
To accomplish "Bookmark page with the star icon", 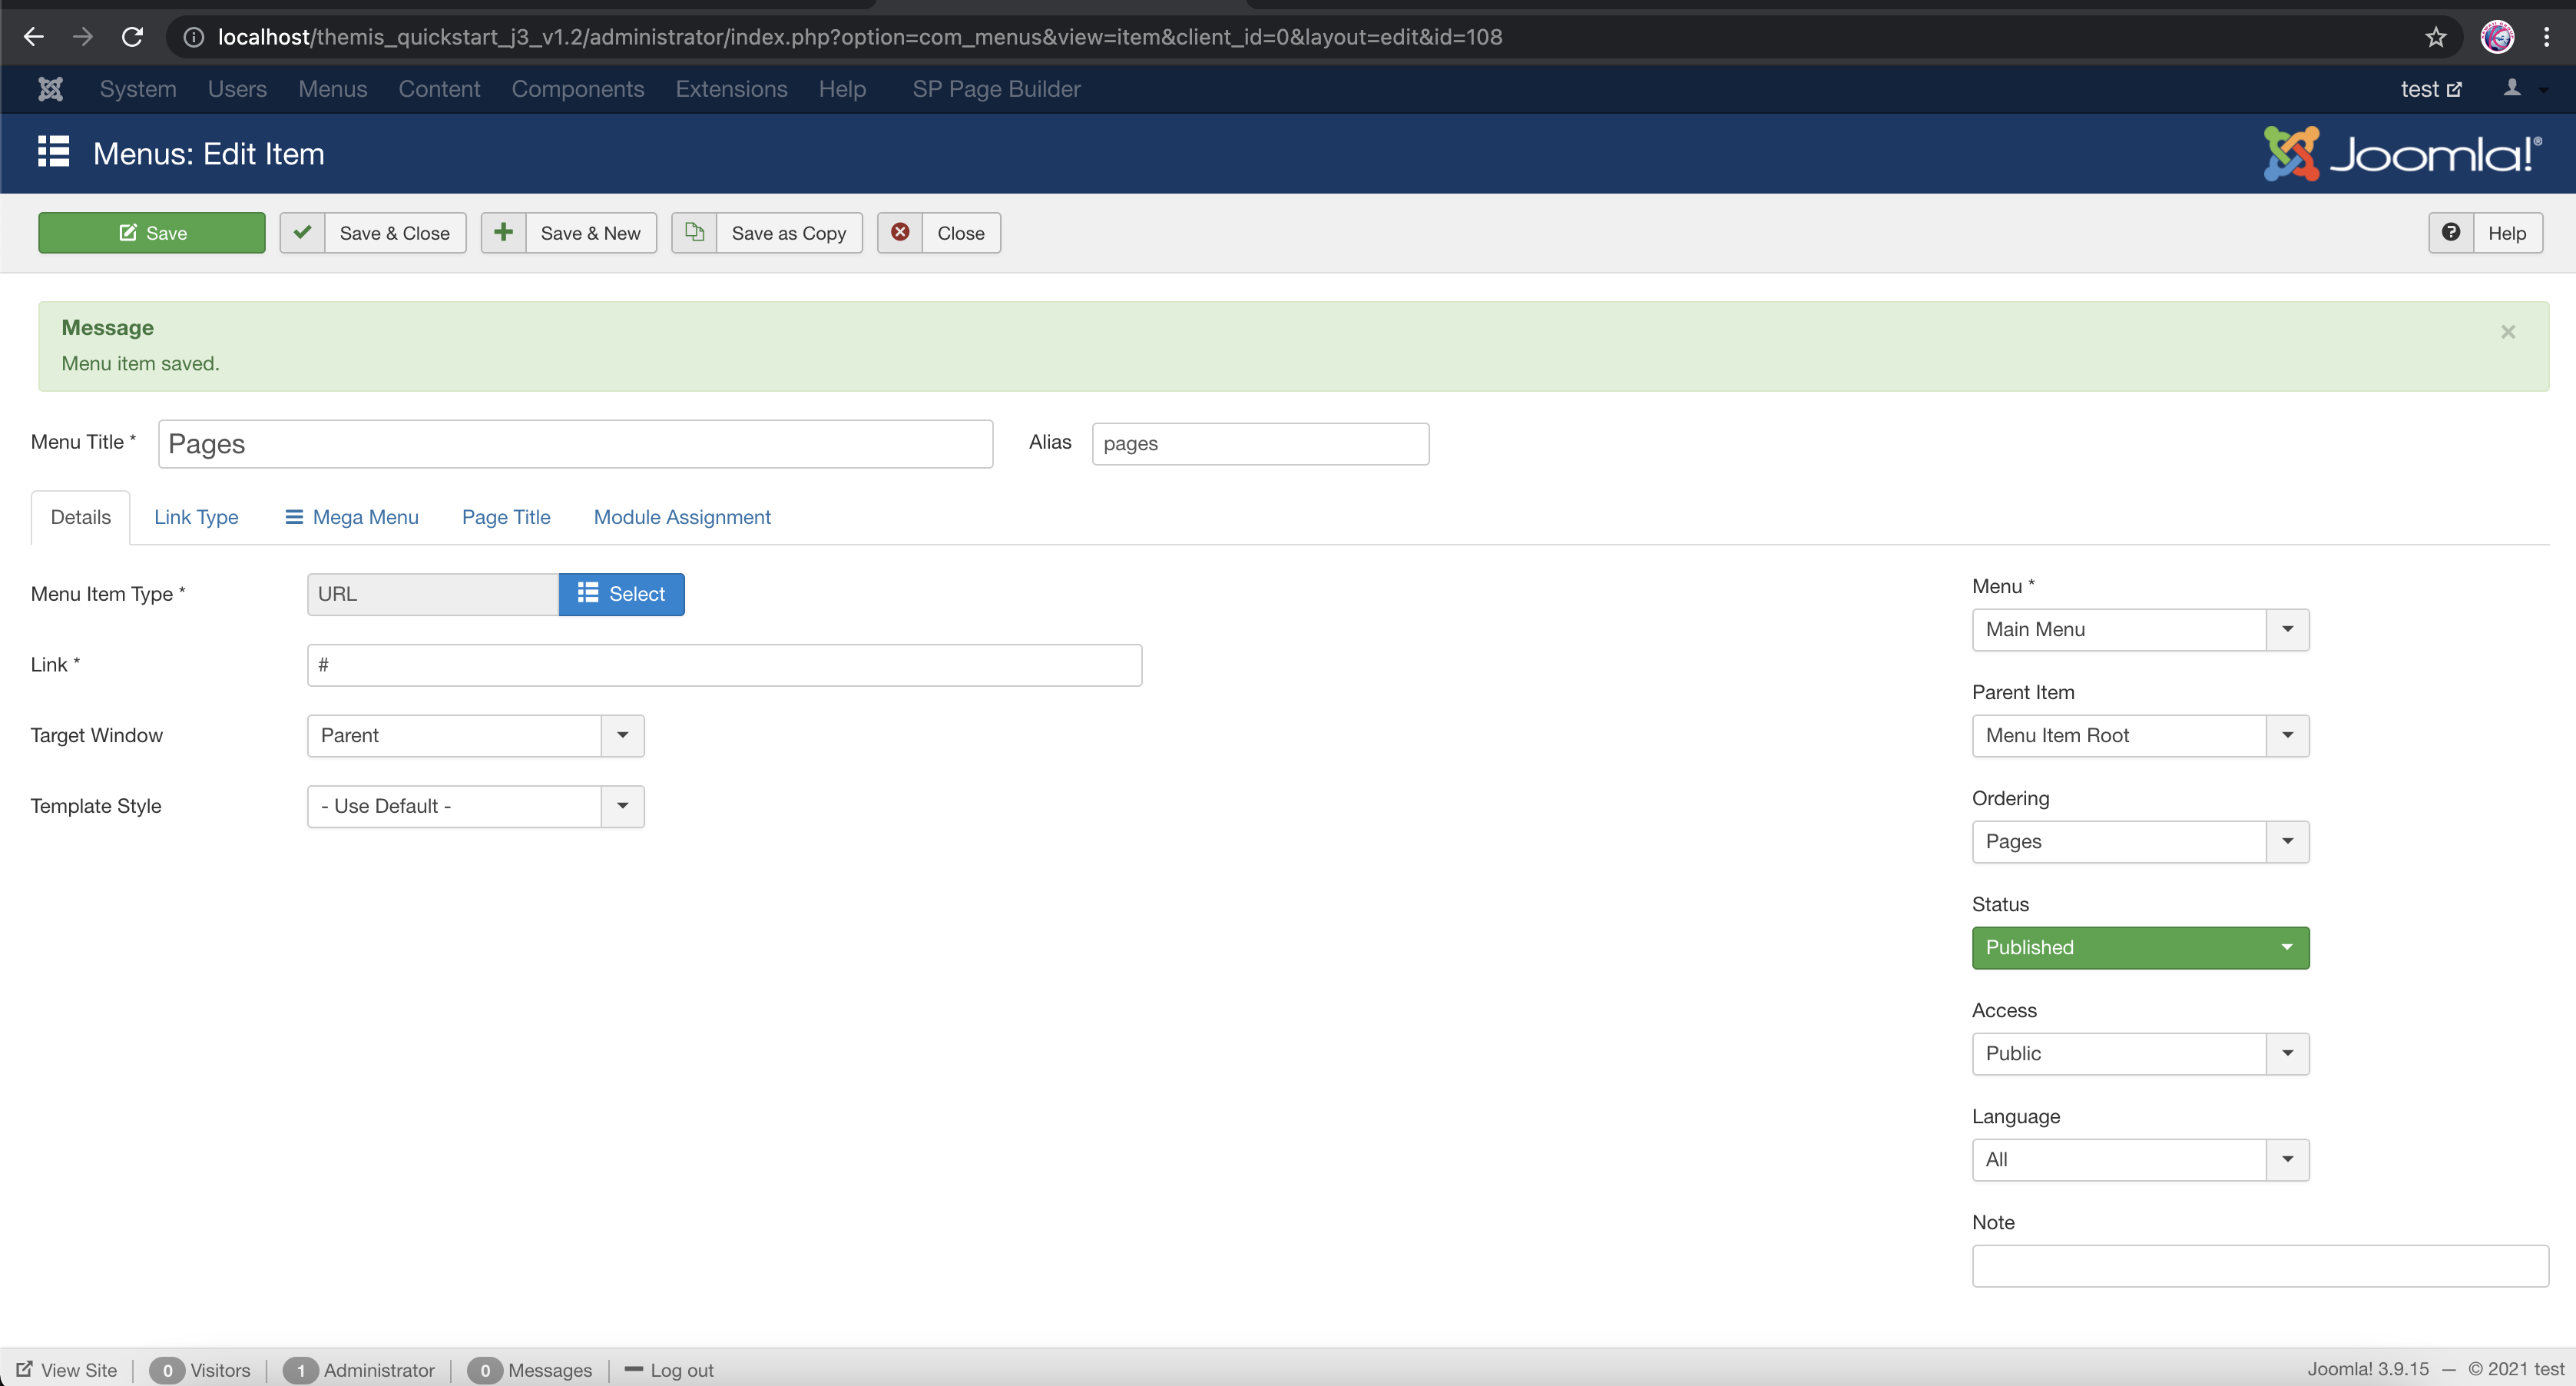I will [x=2435, y=37].
